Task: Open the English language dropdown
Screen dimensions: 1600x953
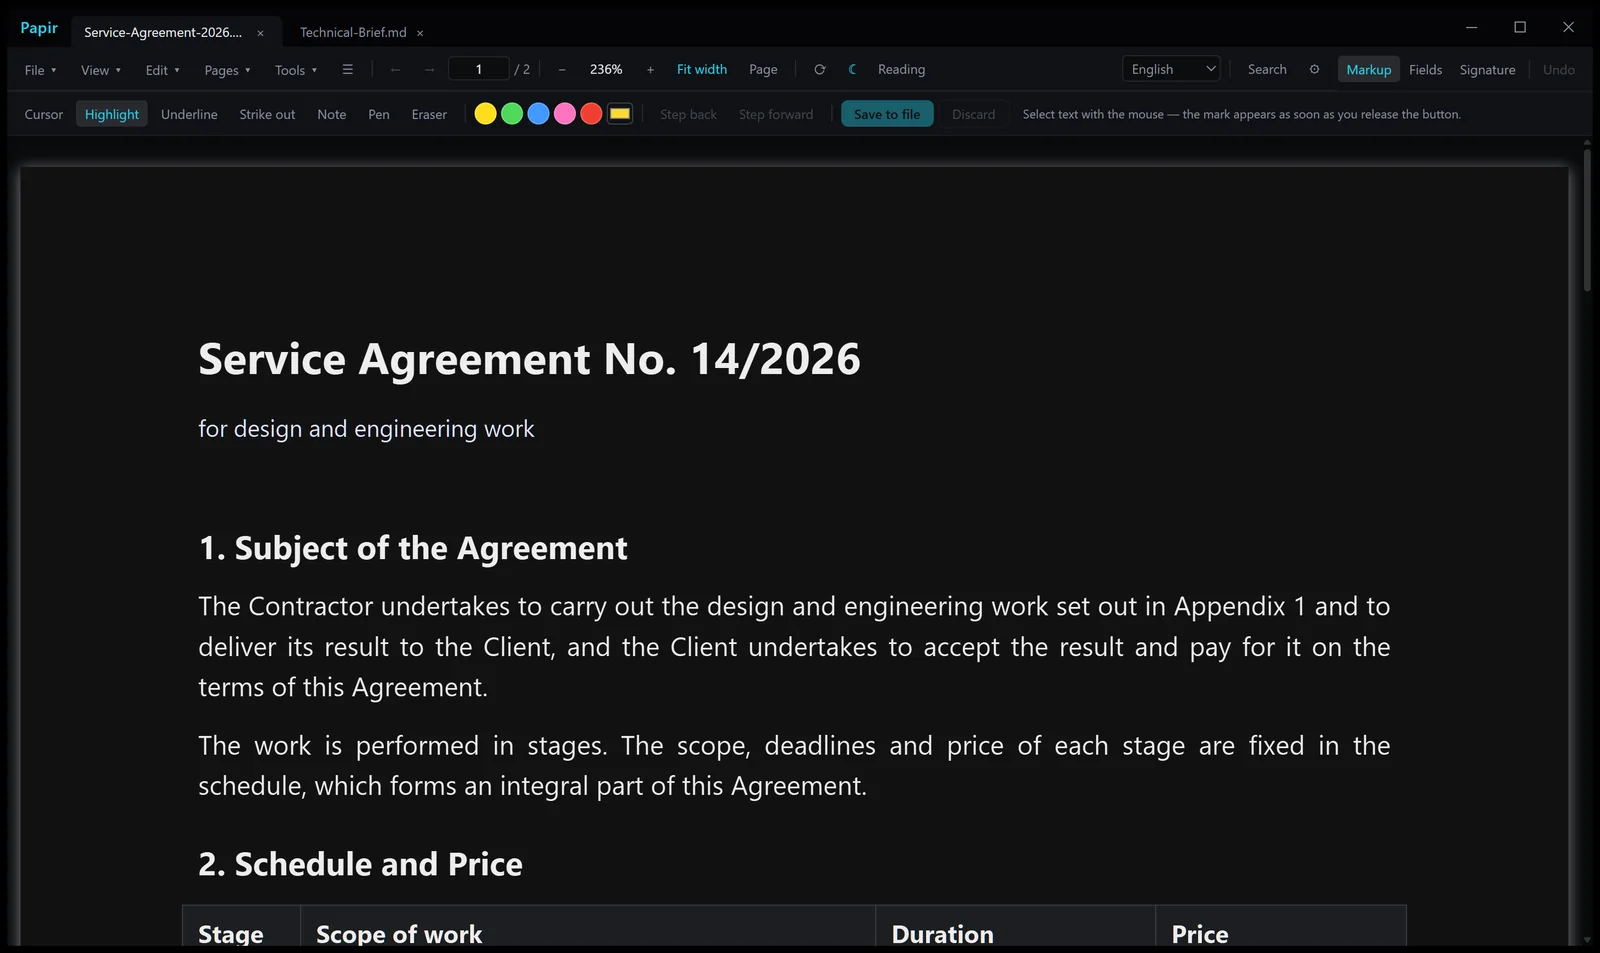Action: coord(1171,69)
